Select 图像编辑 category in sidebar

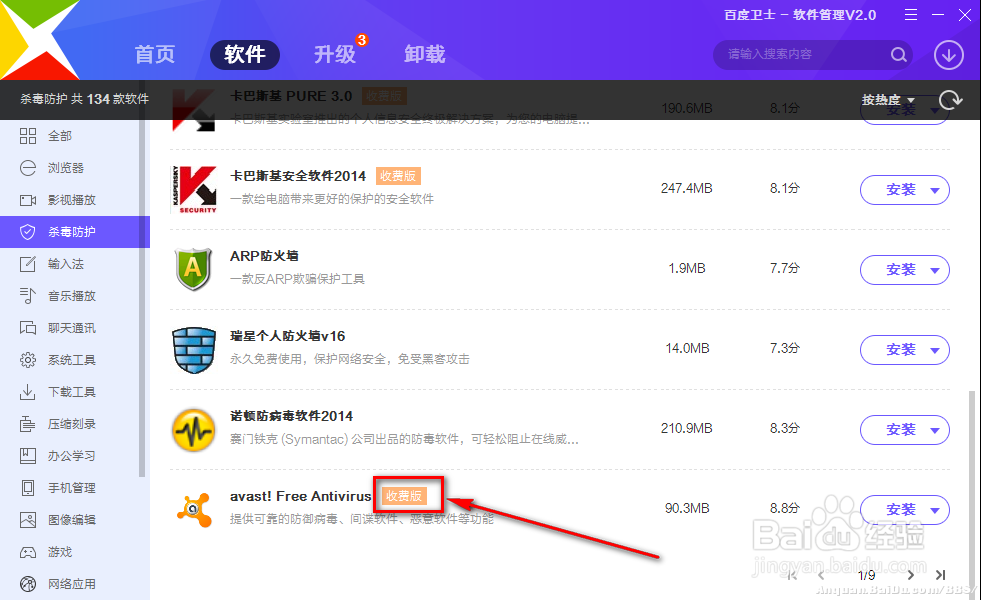pos(75,520)
